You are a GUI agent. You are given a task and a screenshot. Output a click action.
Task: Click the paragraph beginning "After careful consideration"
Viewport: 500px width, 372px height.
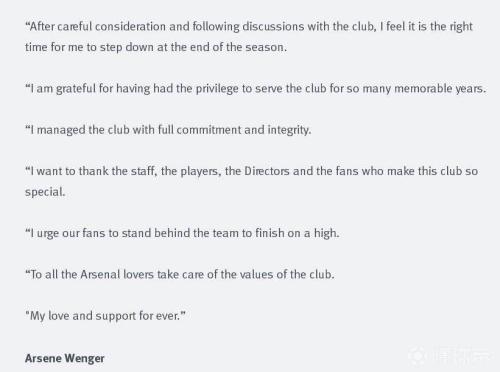coord(249,37)
